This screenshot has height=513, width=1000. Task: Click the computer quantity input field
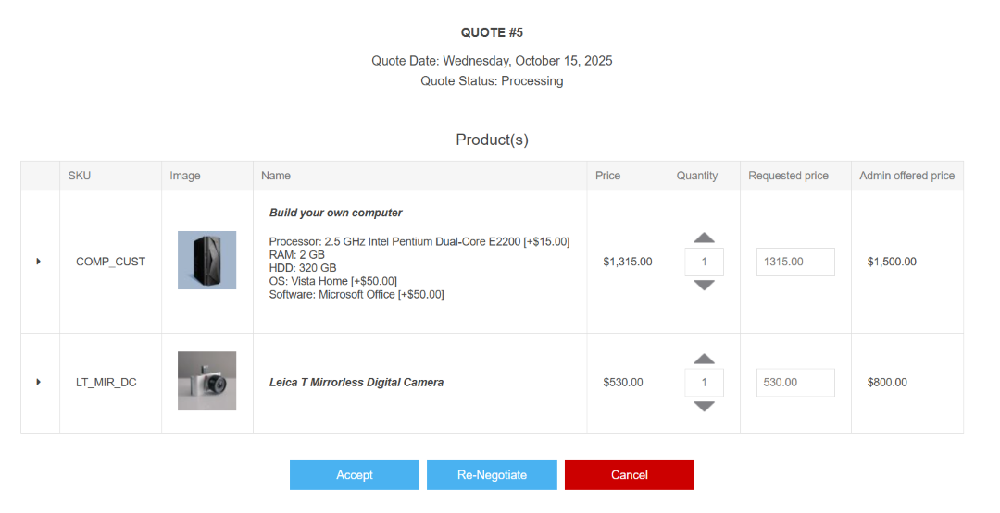(x=704, y=262)
